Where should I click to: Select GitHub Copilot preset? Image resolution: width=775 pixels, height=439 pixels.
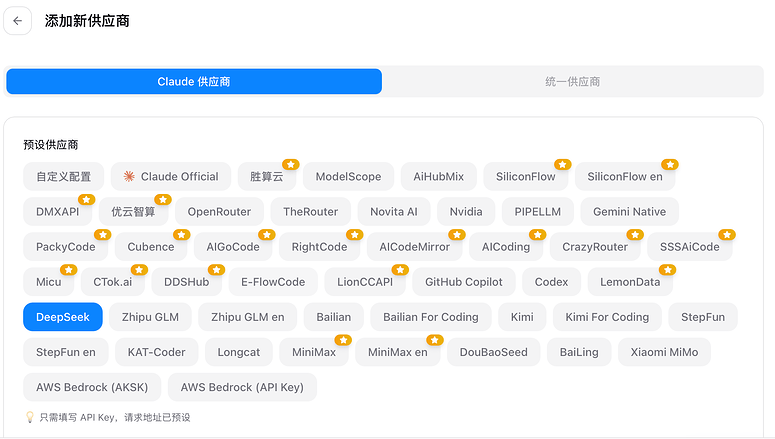click(464, 282)
